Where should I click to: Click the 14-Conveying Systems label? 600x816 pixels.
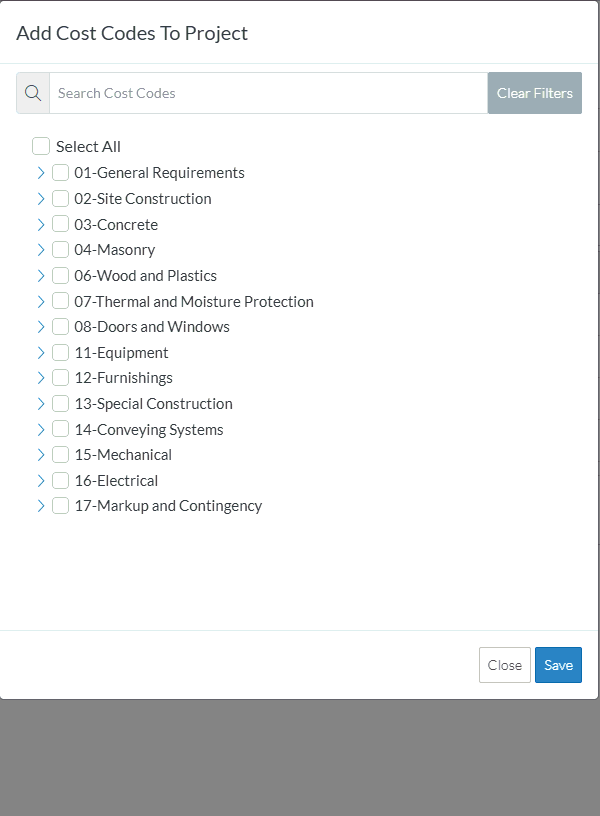click(149, 430)
